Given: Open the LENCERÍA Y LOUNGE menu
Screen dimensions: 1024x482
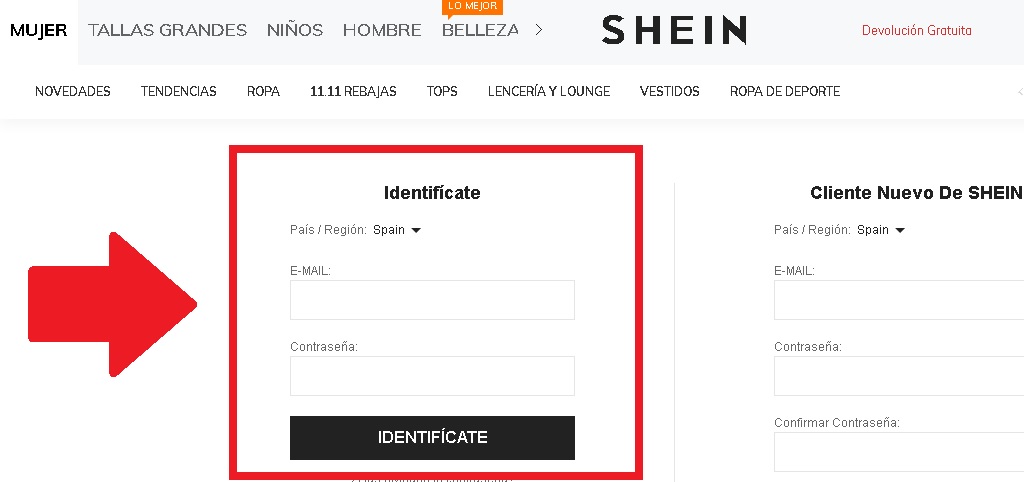Looking at the screenshot, I should click(548, 92).
